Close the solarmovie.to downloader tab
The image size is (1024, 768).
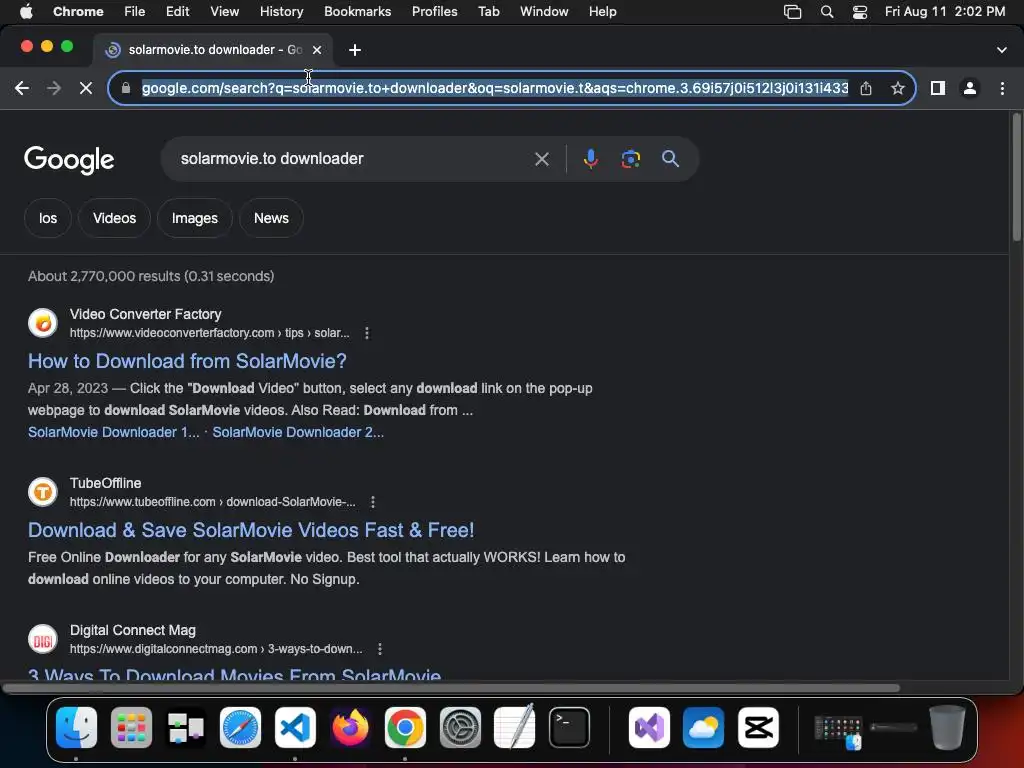tap(317, 50)
